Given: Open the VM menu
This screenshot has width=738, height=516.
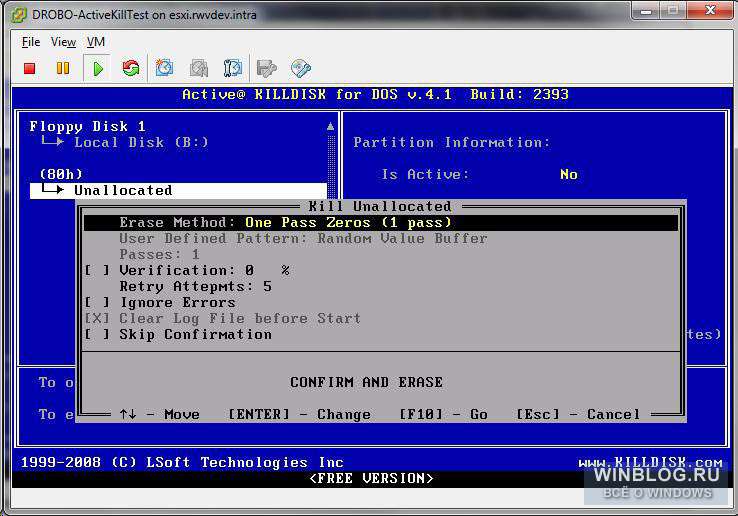Looking at the screenshot, I should [96, 42].
